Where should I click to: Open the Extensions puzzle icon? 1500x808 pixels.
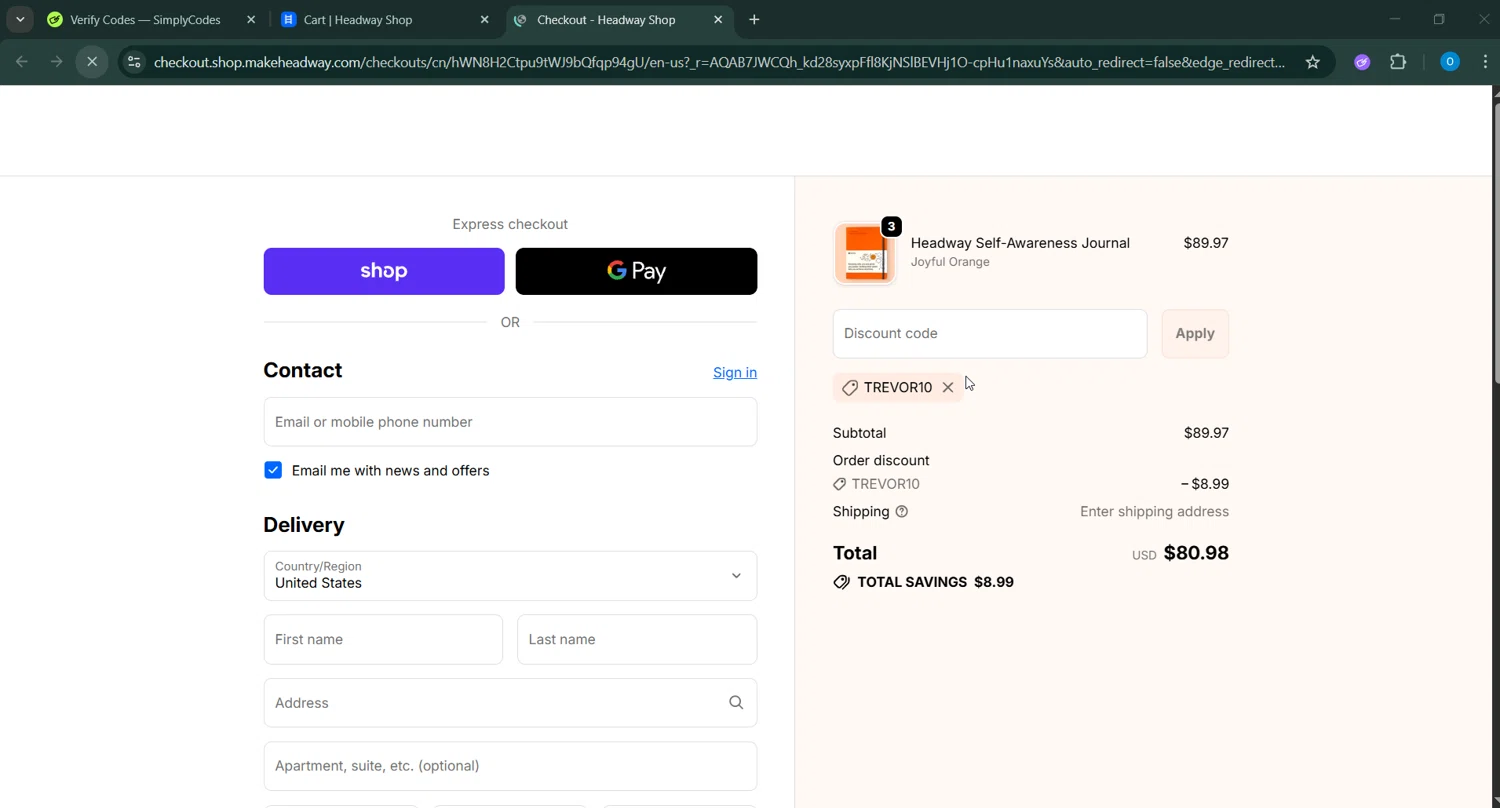click(x=1398, y=62)
